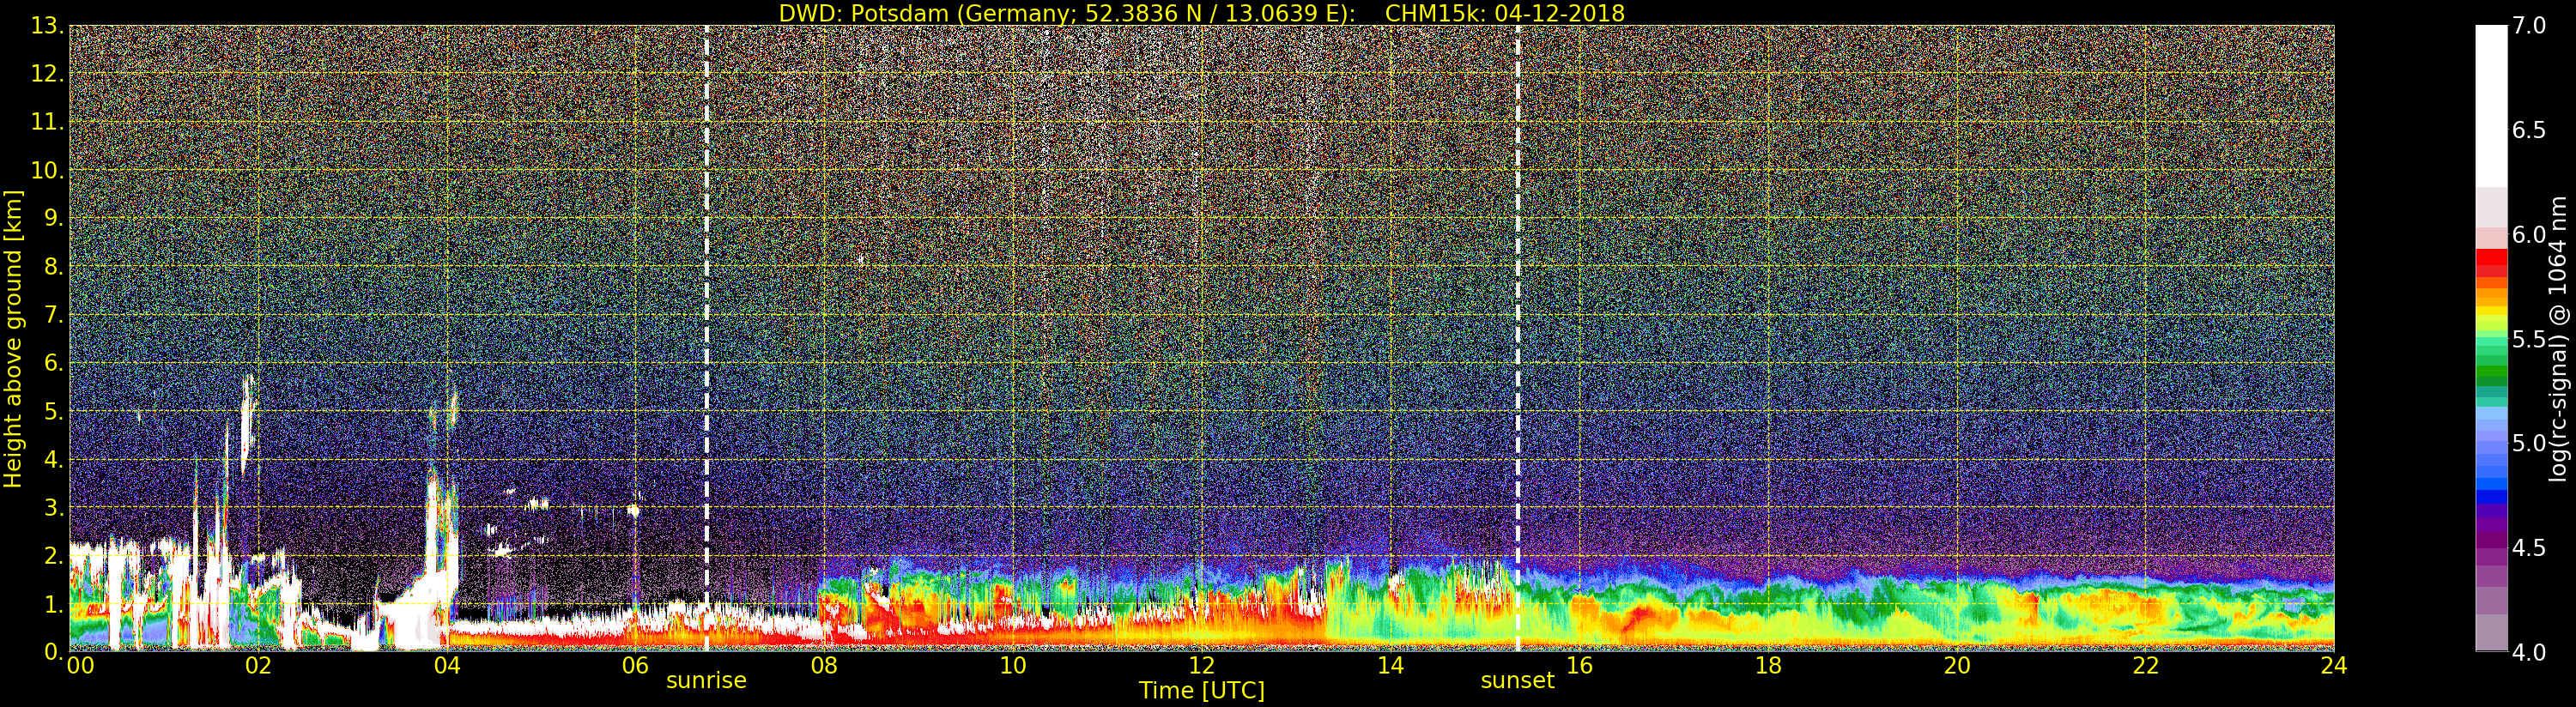Image resolution: width=2576 pixels, height=707 pixels.
Task: Select the "Height above ground [km]" axis label
Action: (13, 339)
